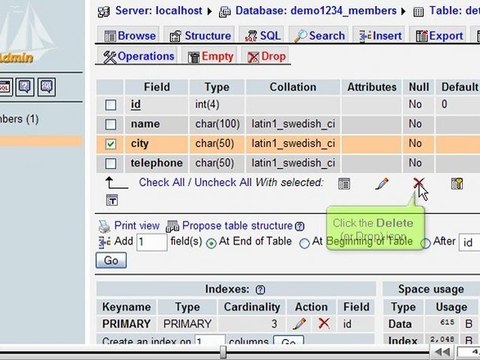Click the id field name
The width and height of the screenshot is (480, 360).
[x=135, y=104]
